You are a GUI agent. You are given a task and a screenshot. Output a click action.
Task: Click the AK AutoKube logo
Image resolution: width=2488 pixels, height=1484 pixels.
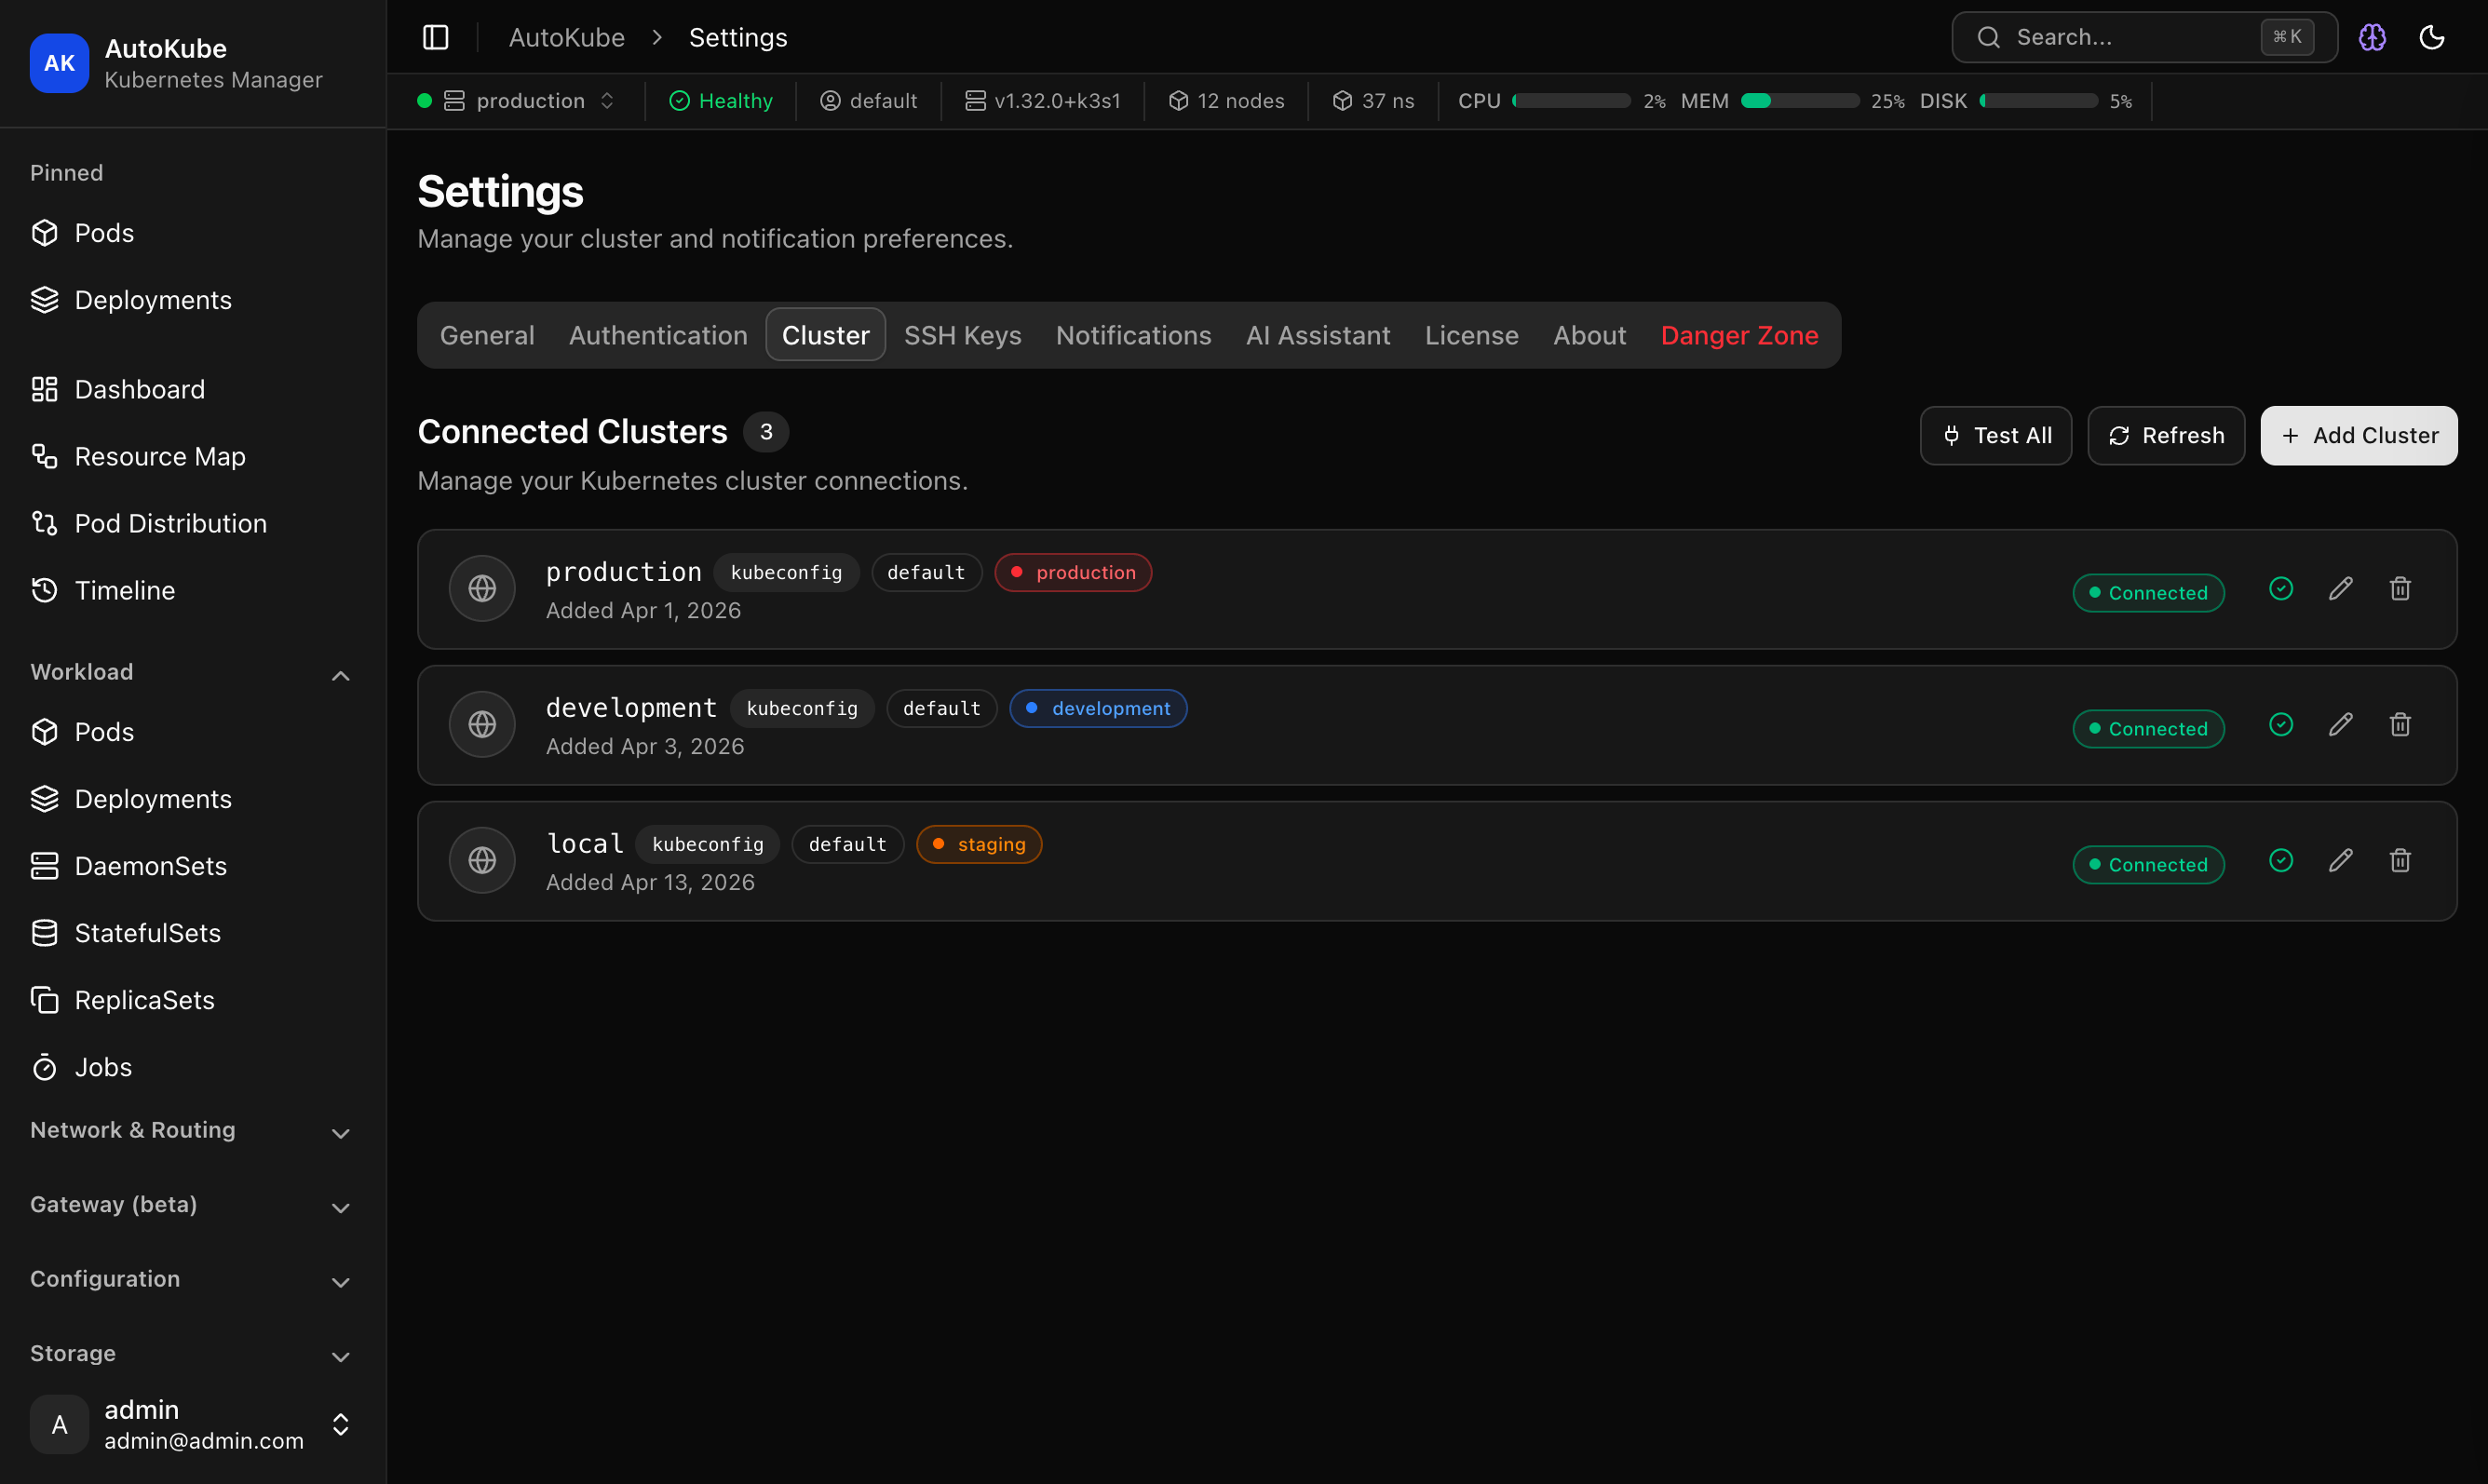(x=59, y=63)
